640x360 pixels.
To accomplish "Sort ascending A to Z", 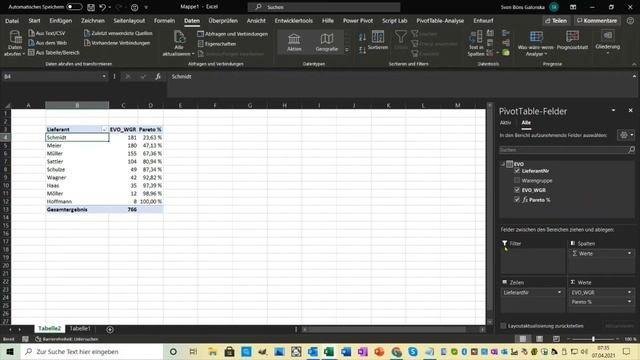I will tap(362, 37).
